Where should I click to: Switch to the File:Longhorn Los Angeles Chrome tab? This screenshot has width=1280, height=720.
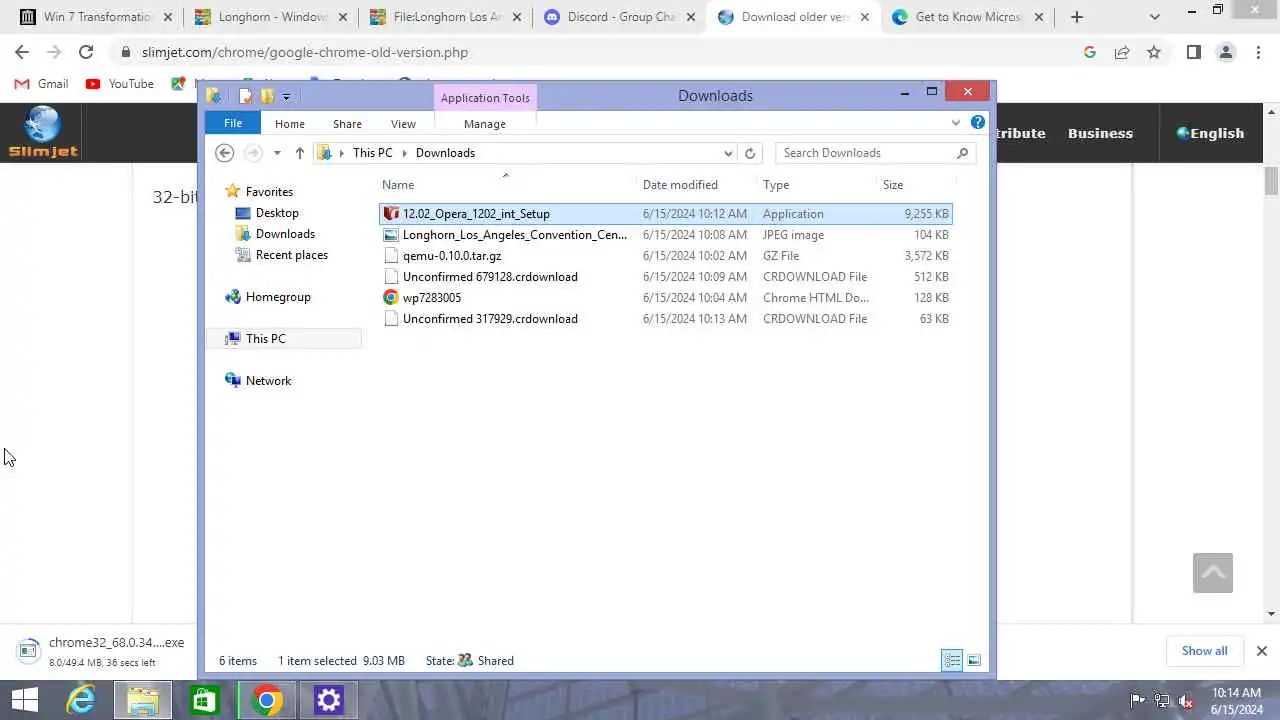point(446,17)
